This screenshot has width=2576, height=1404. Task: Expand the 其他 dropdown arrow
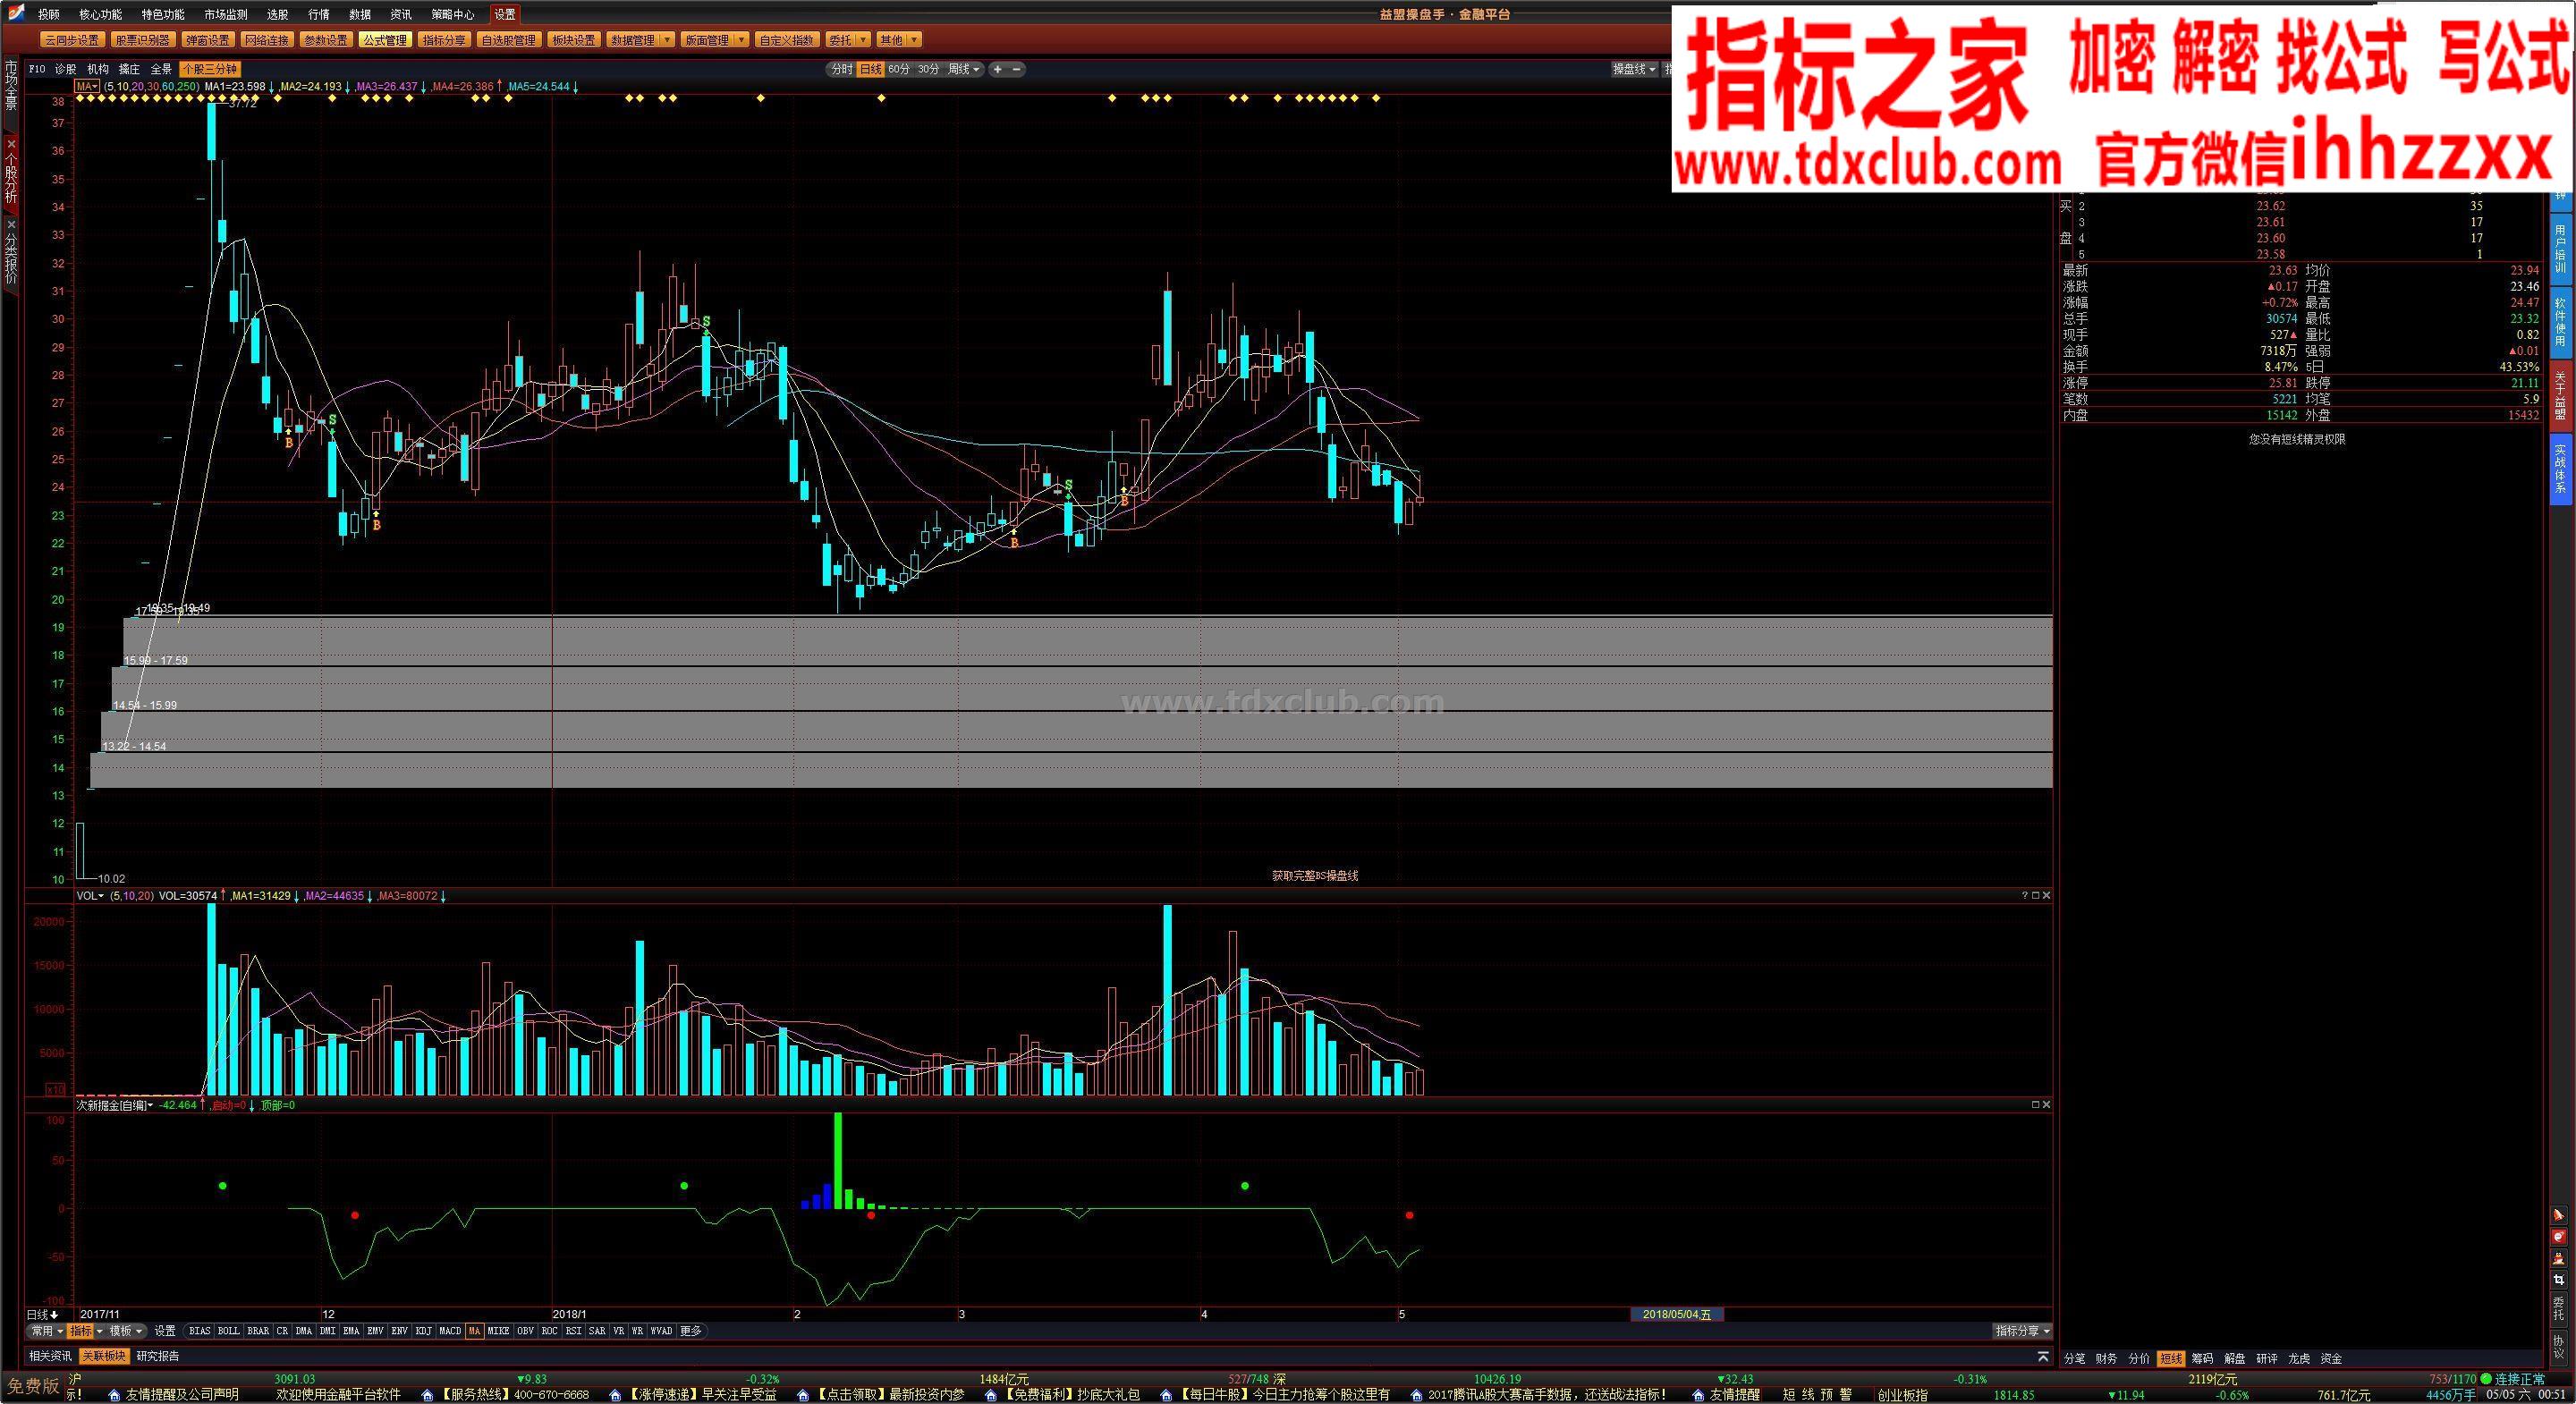914,40
